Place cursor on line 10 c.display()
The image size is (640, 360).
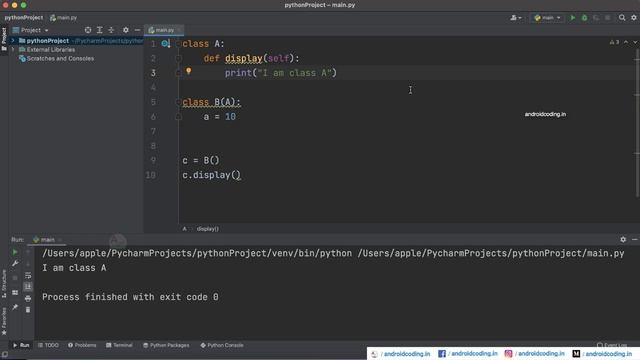[x=211, y=175]
